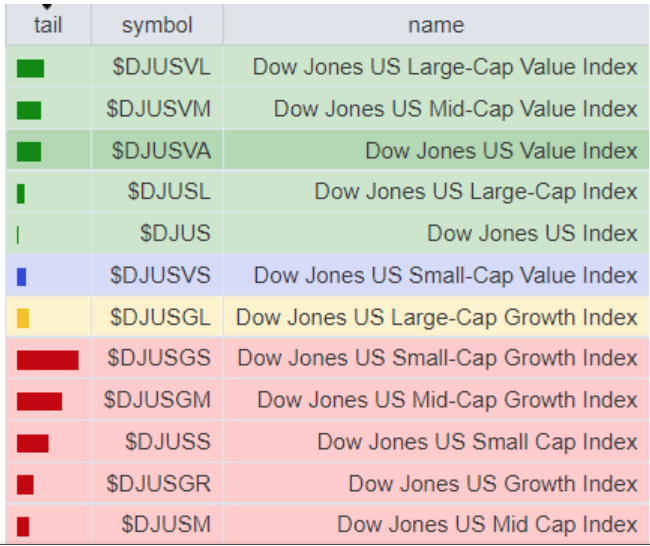
Task: Select Dow Jones US Mid-Cap Value Index
Action: [x=455, y=109]
